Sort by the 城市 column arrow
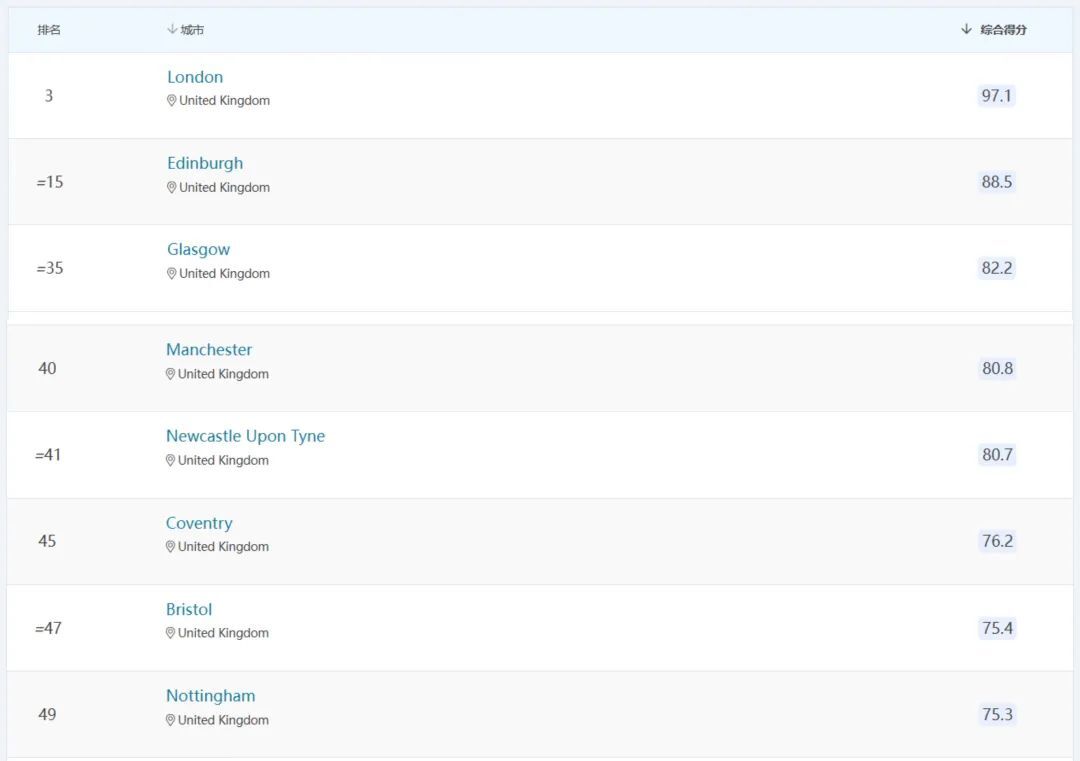The image size is (1080, 761). pyautogui.click(x=172, y=30)
